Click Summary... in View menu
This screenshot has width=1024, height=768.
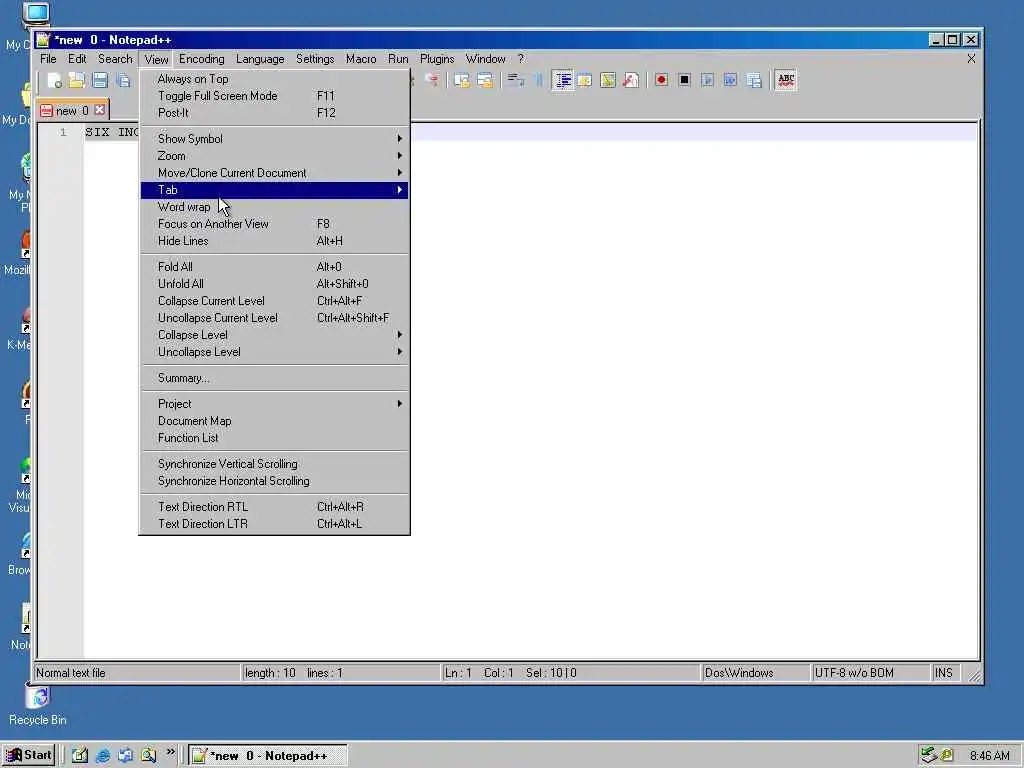pos(275,378)
